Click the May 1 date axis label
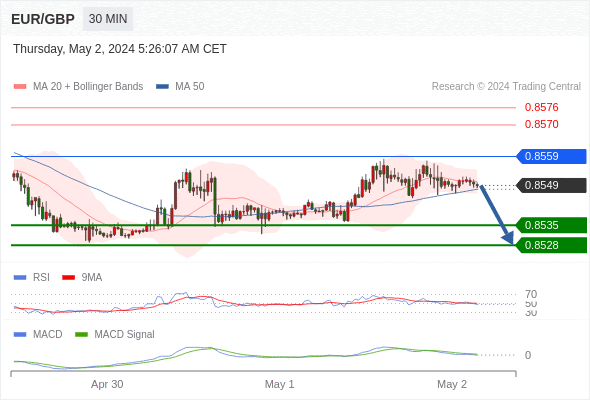Viewport: 590px width, 400px height. [279, 384]
